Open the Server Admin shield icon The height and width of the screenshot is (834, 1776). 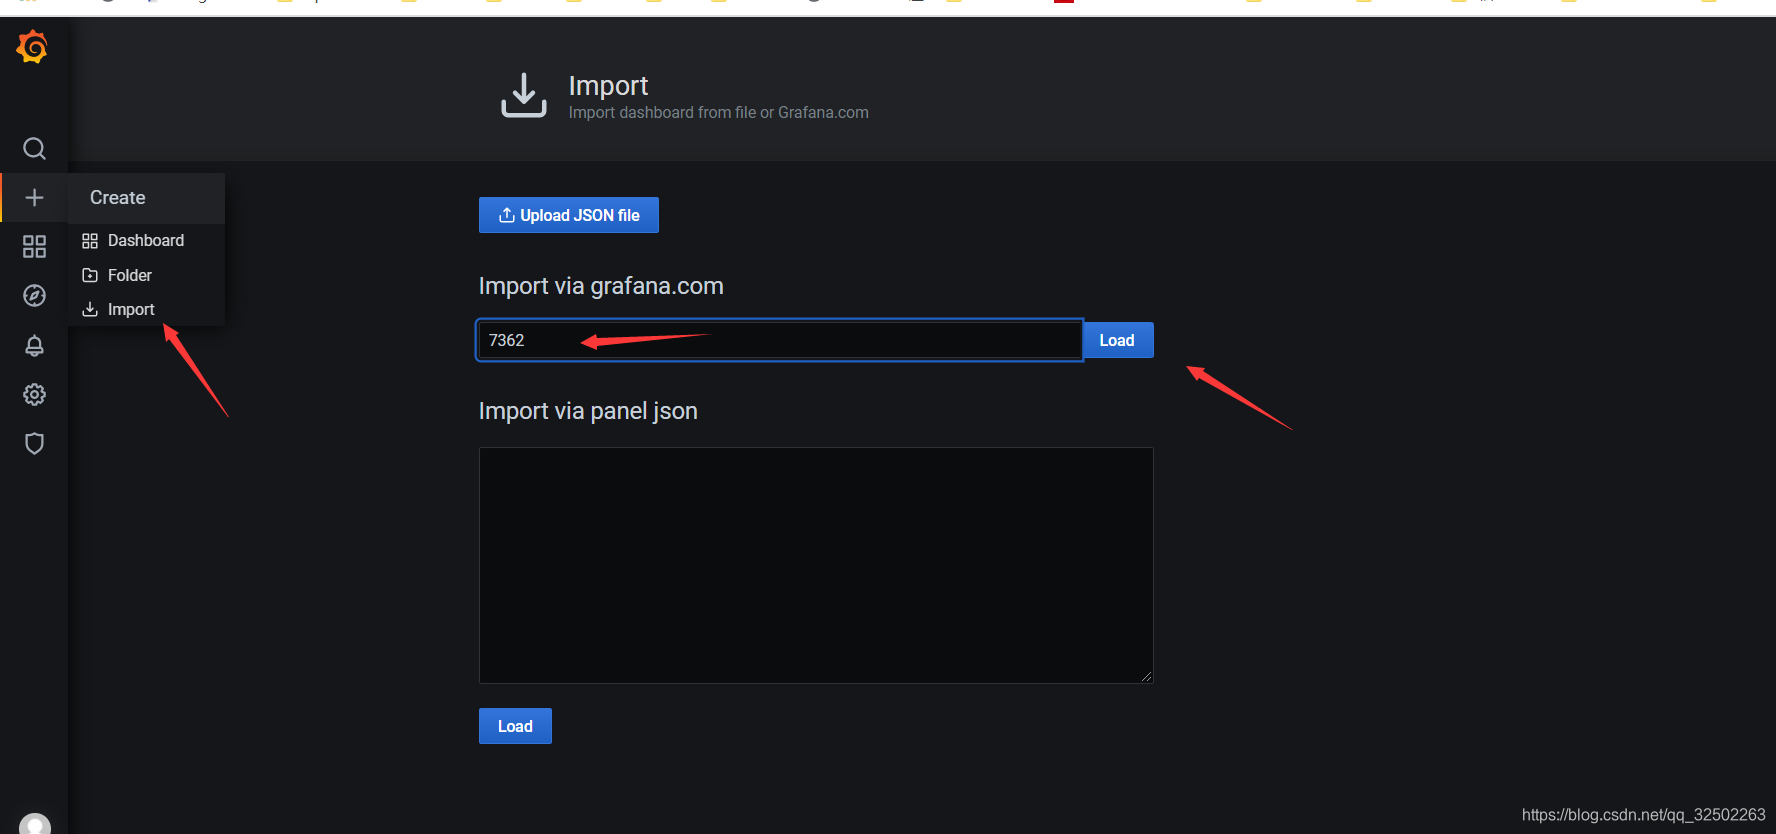tap(34, 443)
